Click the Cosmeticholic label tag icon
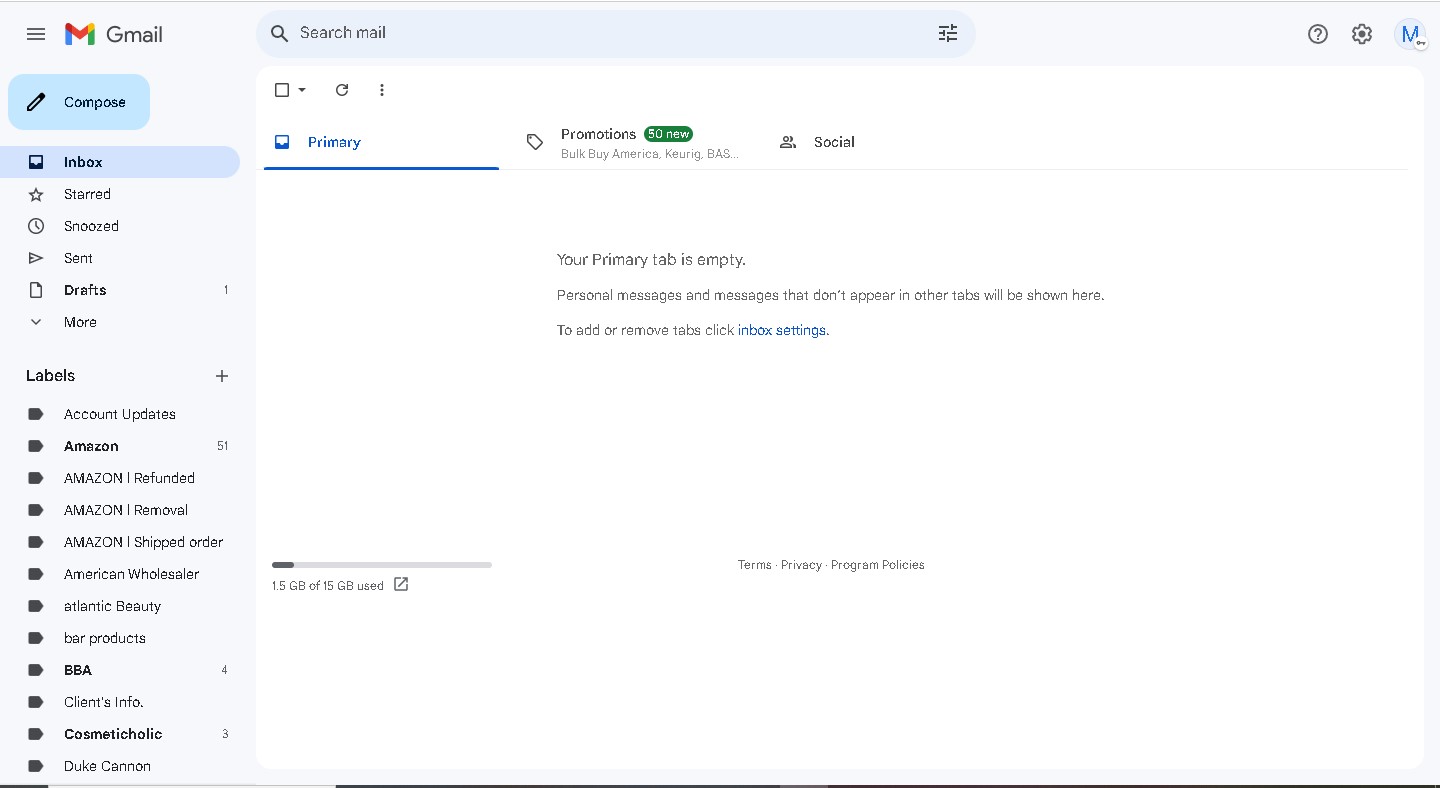This screenshot has width=1440, height=788. click(x=36, y=734)
